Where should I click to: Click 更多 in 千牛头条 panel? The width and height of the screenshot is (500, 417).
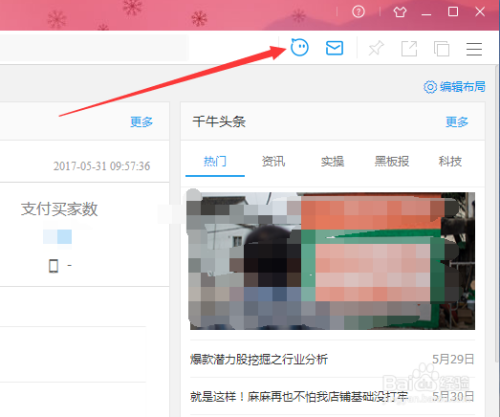tap(457, 122)
